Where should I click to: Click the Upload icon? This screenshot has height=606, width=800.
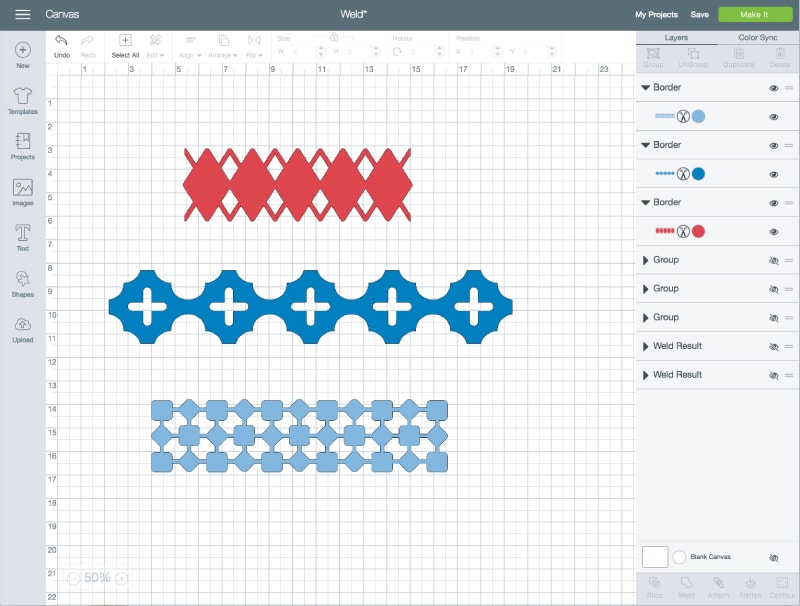pos(22,328)
